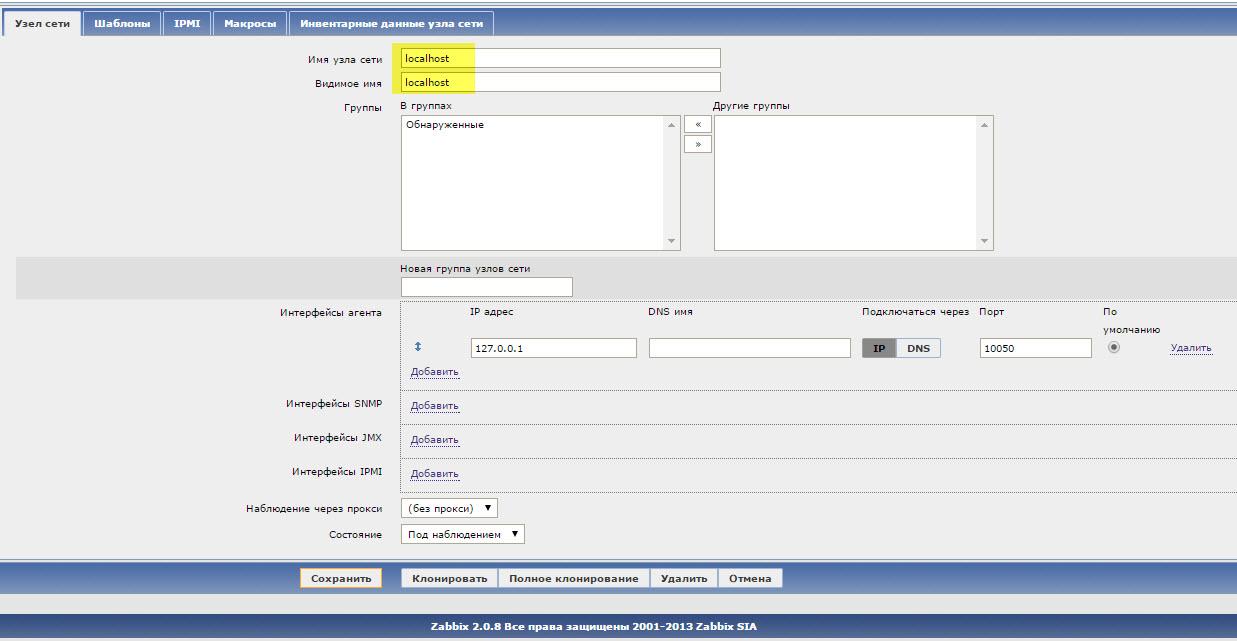Open Инвентарные данные узла сети tab

click(392, 23)
